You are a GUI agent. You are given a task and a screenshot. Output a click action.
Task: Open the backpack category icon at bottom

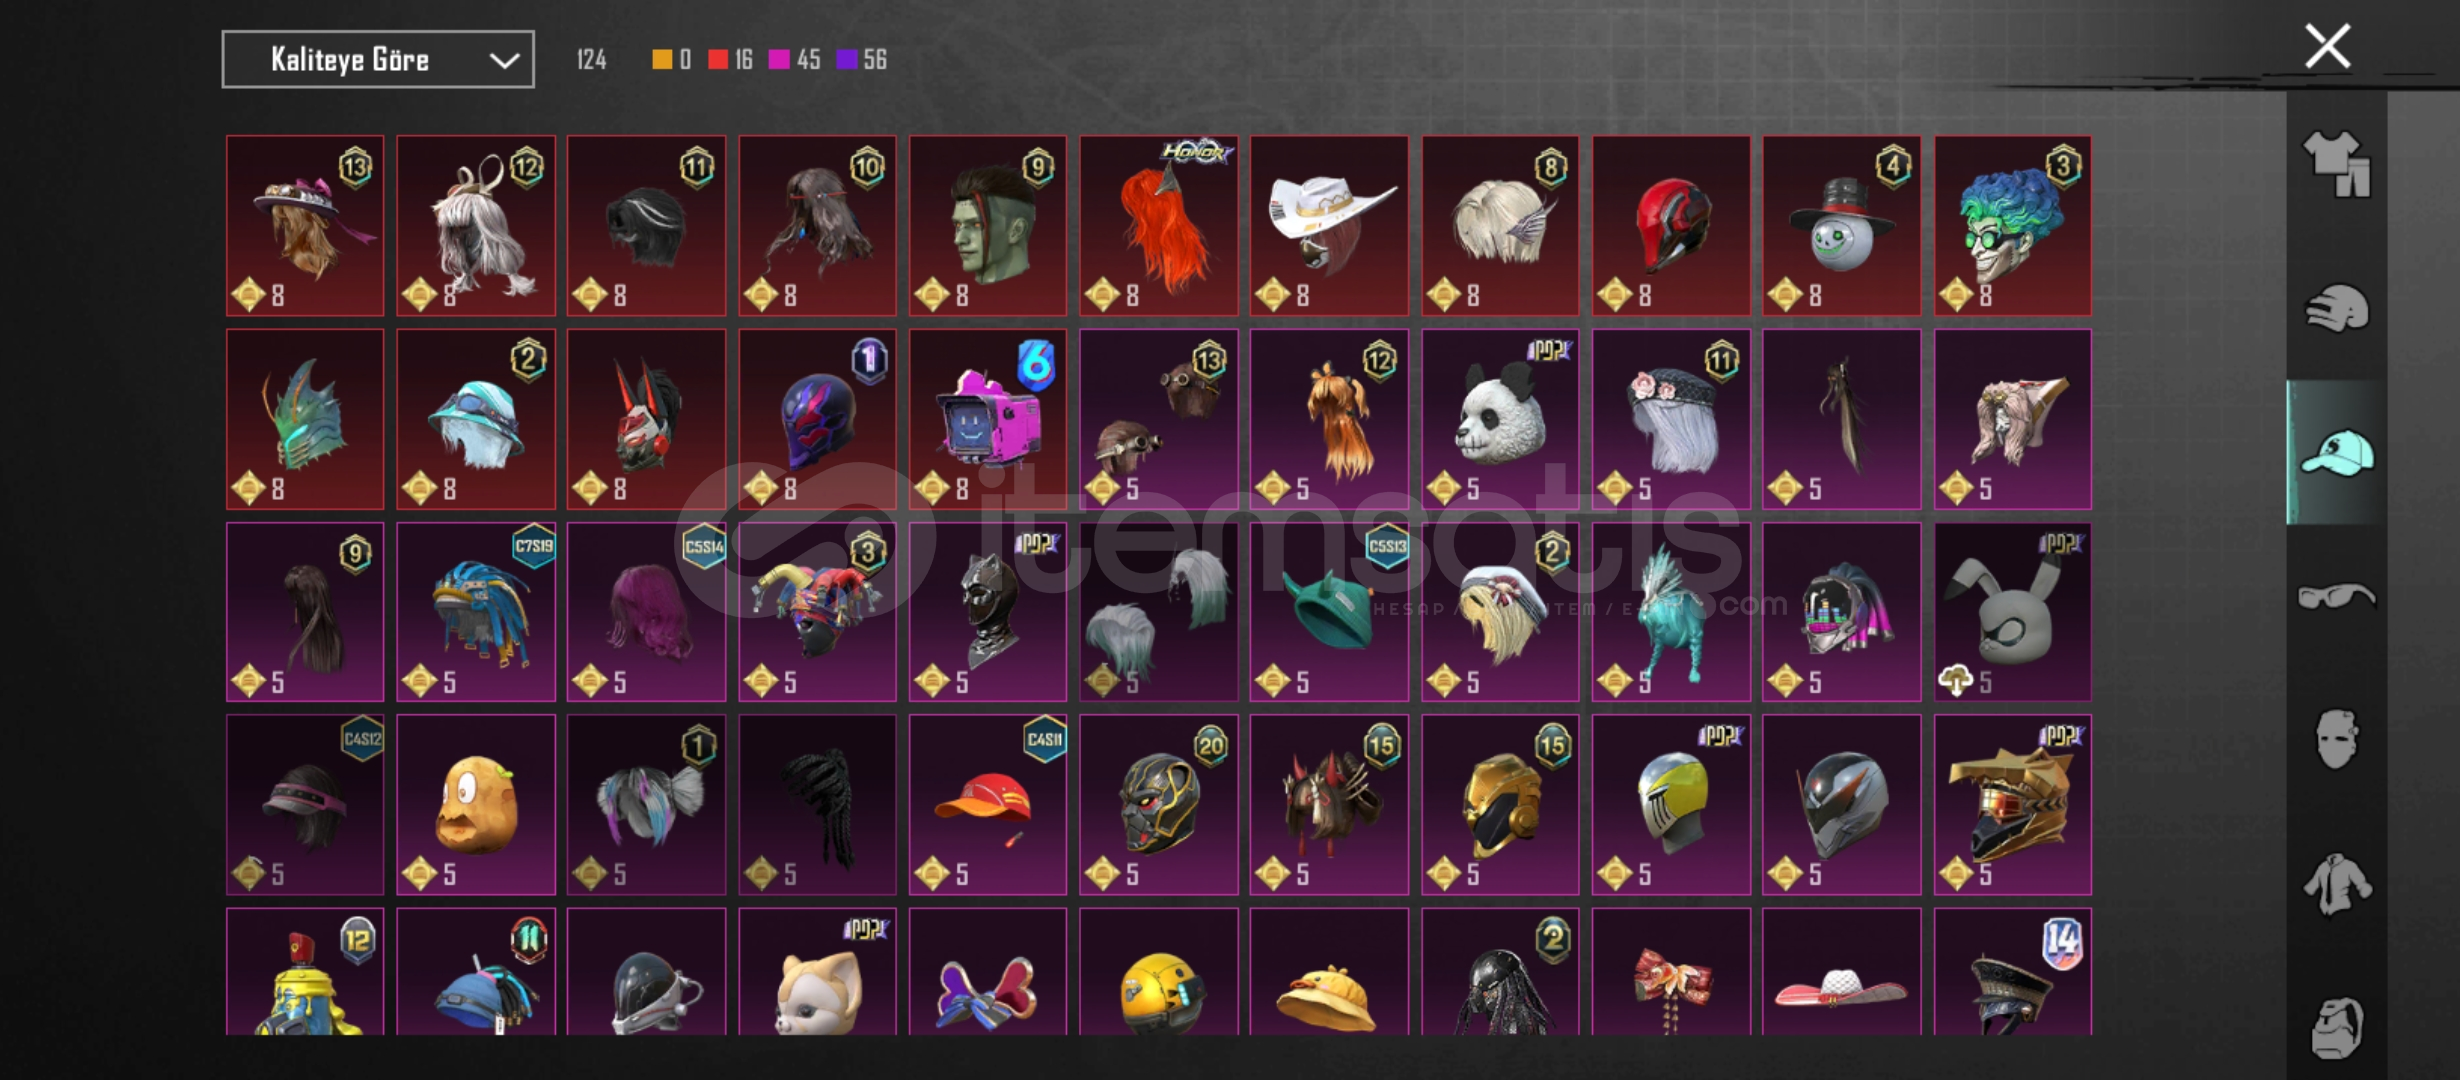pyautogui.click(x=2337, y=1028)
